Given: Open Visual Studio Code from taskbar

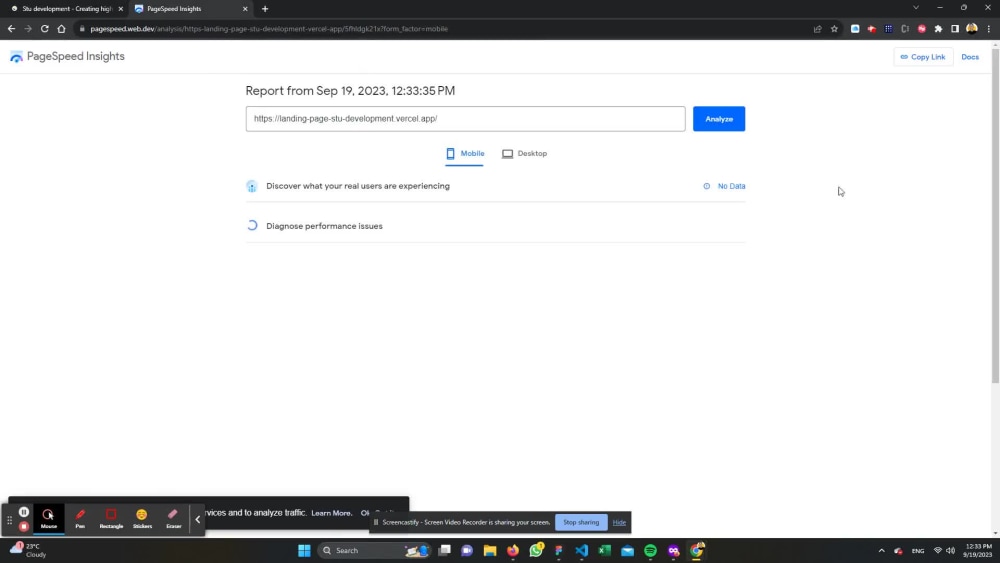Looking at the screenshot, I should (x=582, y=550).
